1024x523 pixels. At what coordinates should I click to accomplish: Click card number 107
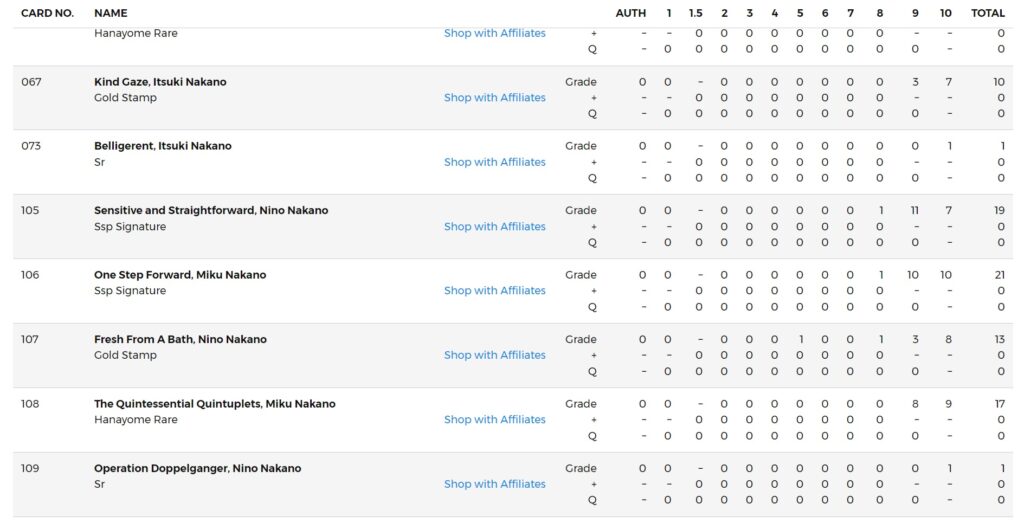(30, 339)
